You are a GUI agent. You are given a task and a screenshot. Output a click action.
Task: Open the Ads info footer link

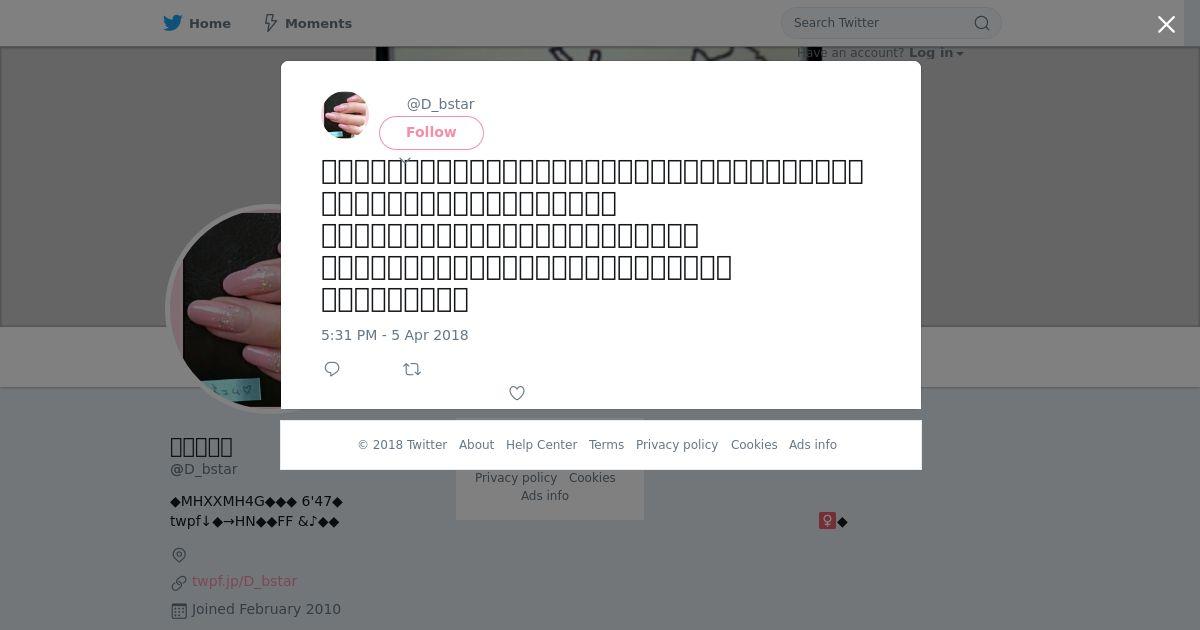813,445
